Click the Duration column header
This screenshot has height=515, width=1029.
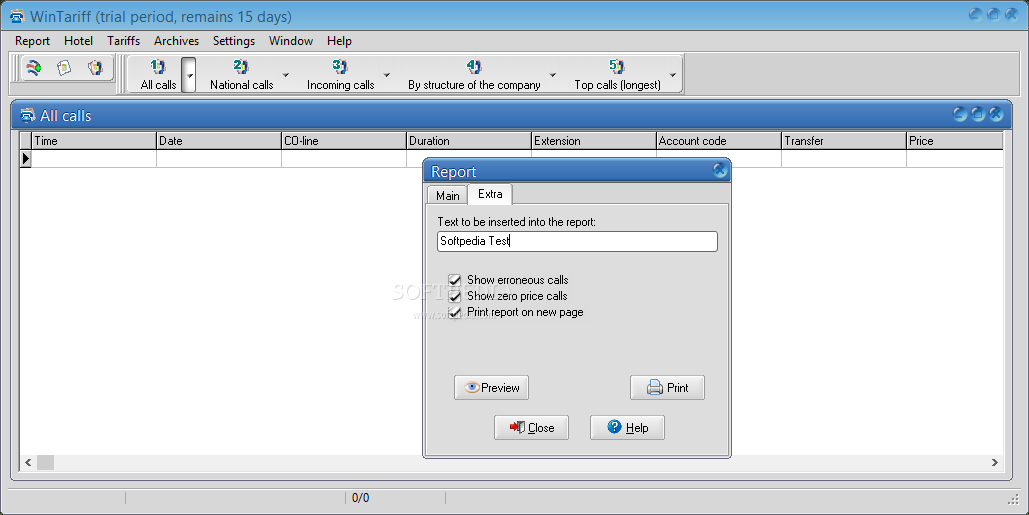pos(469,141)
